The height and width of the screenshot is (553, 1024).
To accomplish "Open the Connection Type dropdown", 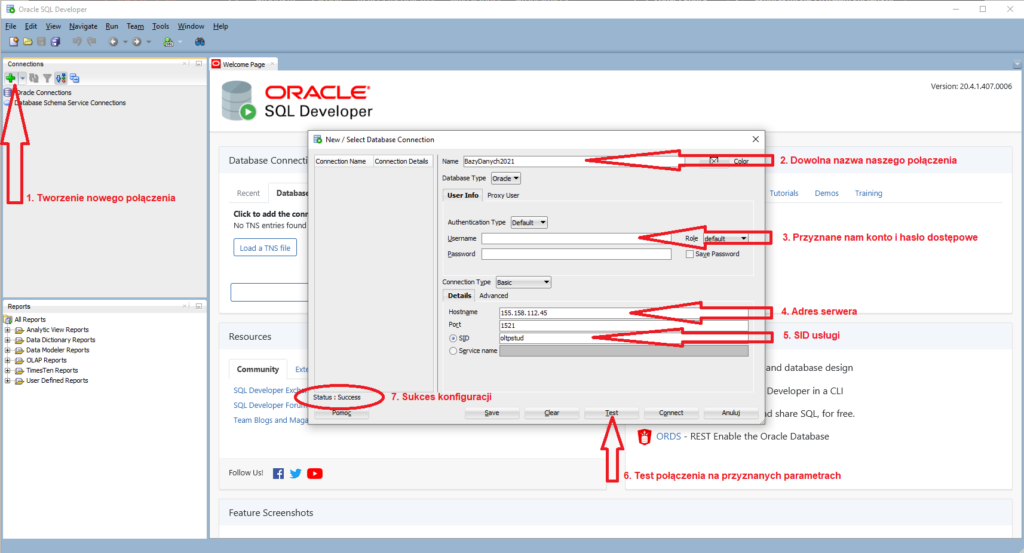I will [x=523, y=282].
